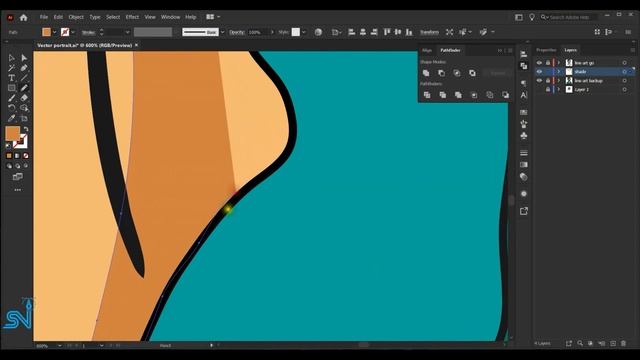Open stroke weight dropdown
This screenshot has height=360, width=640.
point(127,32)
